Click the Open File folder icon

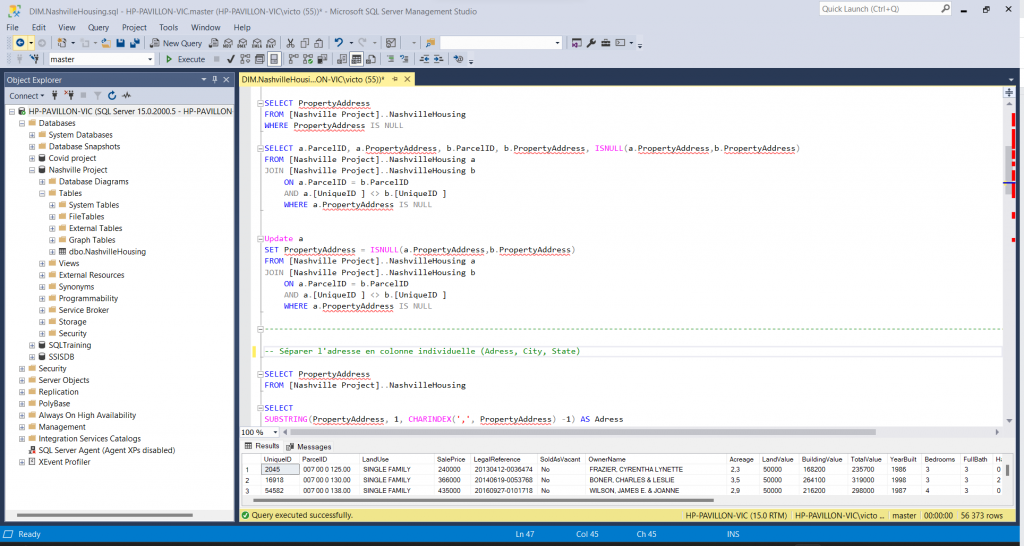point(106,43)
